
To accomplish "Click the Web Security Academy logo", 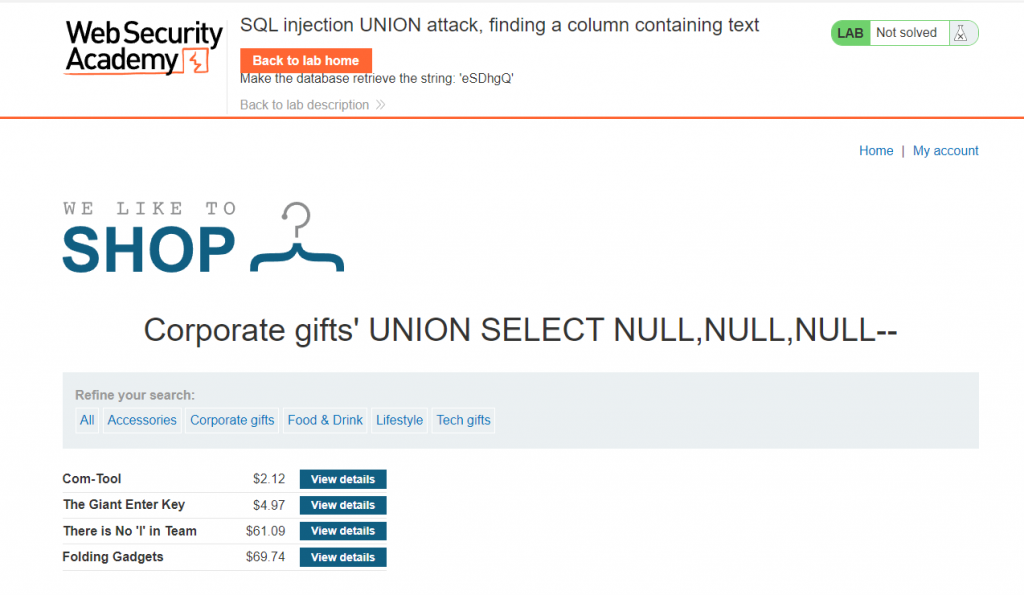I will (x=144, y=47).
